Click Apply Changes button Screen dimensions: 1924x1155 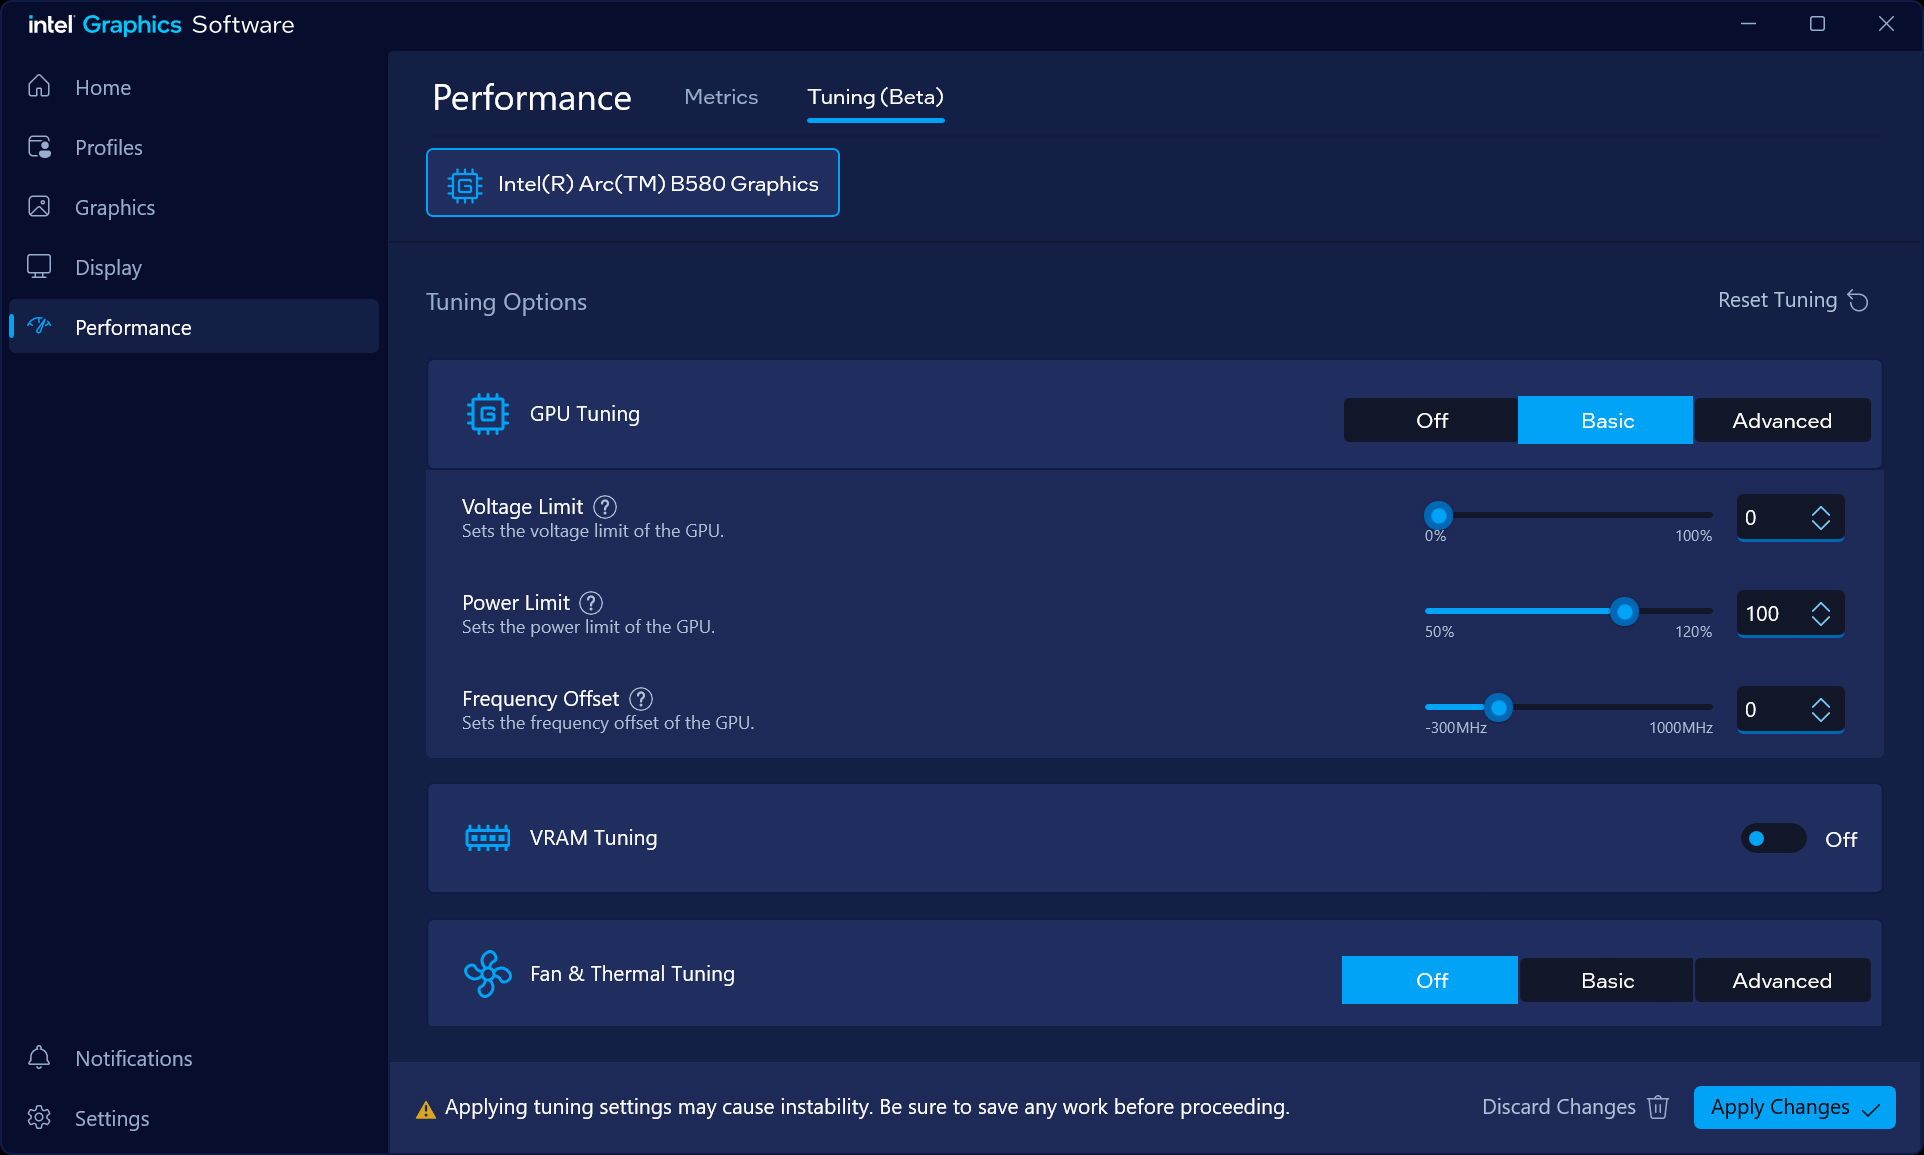[x=1794, y=1107]
